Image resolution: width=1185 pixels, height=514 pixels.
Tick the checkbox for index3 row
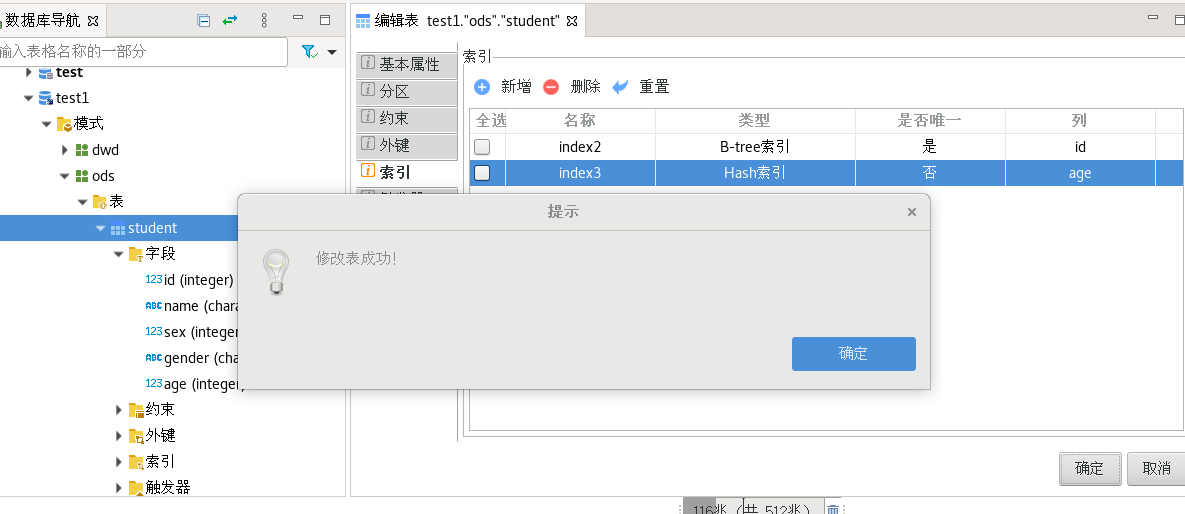click(x=482, y=173)
